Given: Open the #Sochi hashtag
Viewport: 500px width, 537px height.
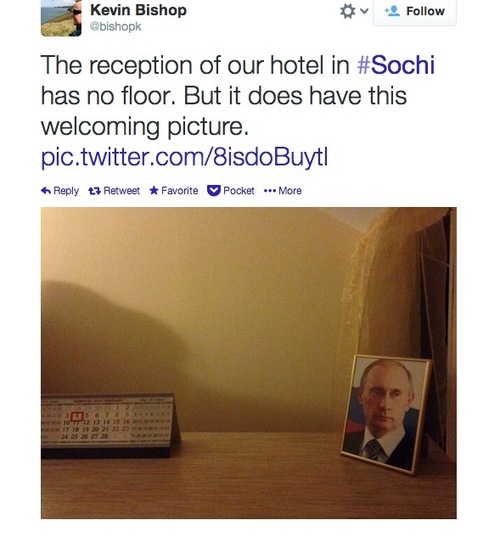Looking at the screenshot, I should click(x=396, y=65).
